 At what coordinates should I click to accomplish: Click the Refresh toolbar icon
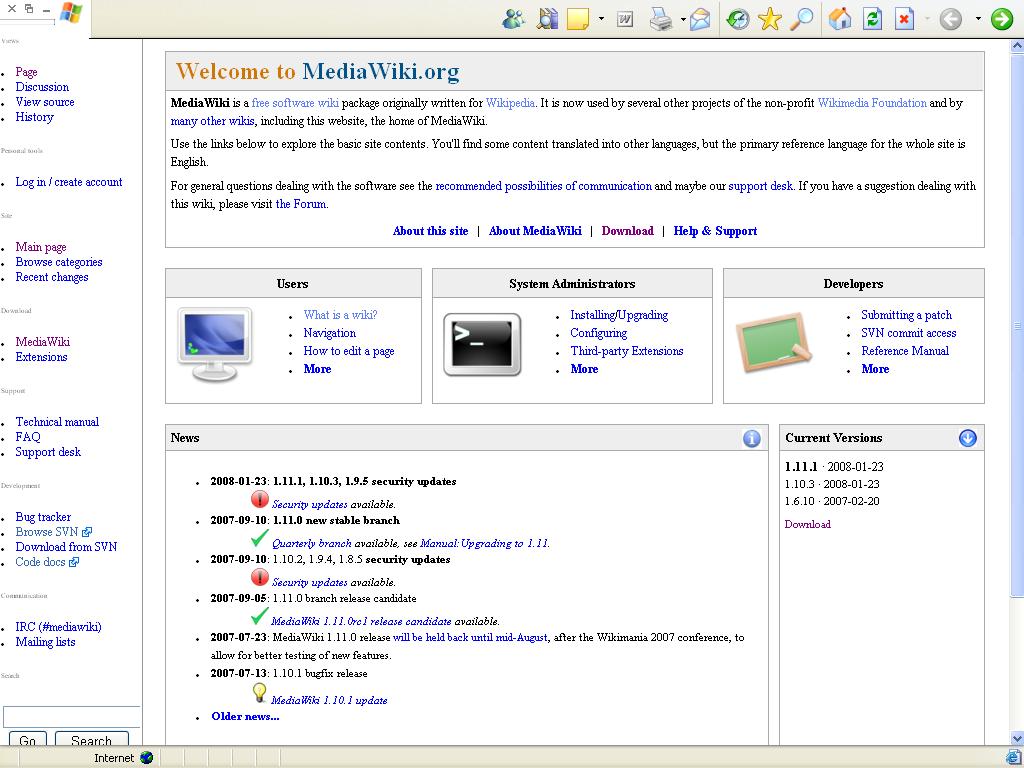[872, 19]
